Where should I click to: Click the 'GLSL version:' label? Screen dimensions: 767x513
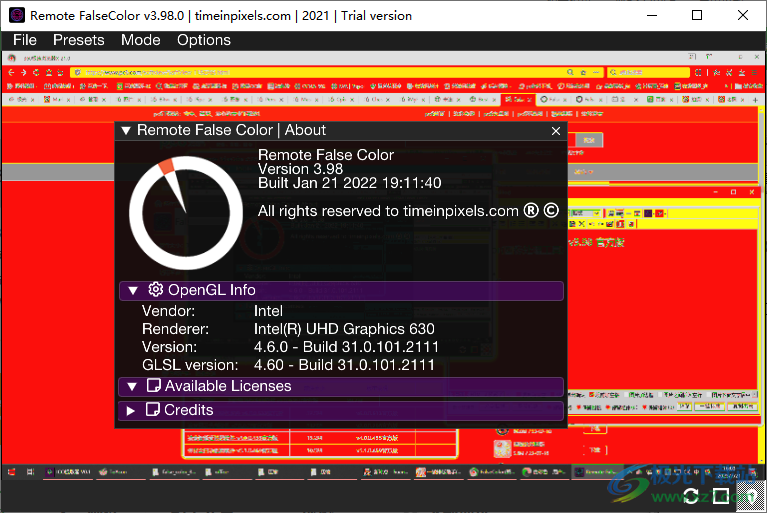[190, 365]
